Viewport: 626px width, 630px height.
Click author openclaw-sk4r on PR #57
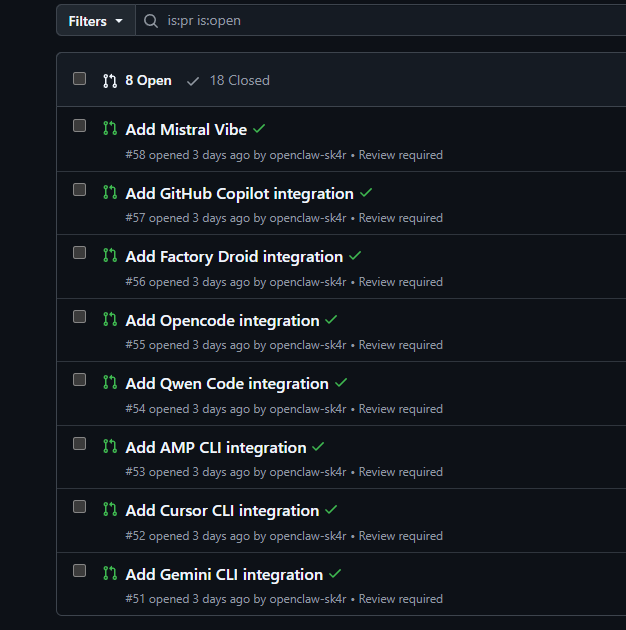tap(308, 218)
